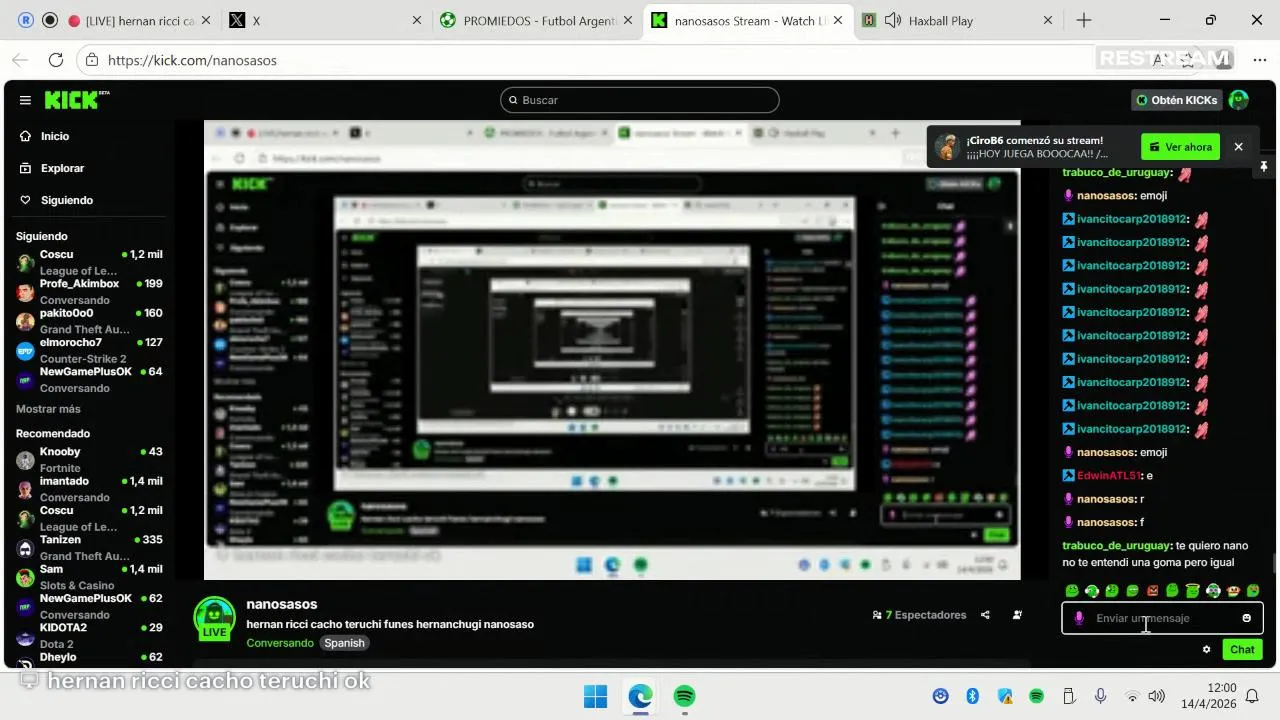Switch to the X tab
Screen dimensions: 1280x720
[x=325, y=21]
